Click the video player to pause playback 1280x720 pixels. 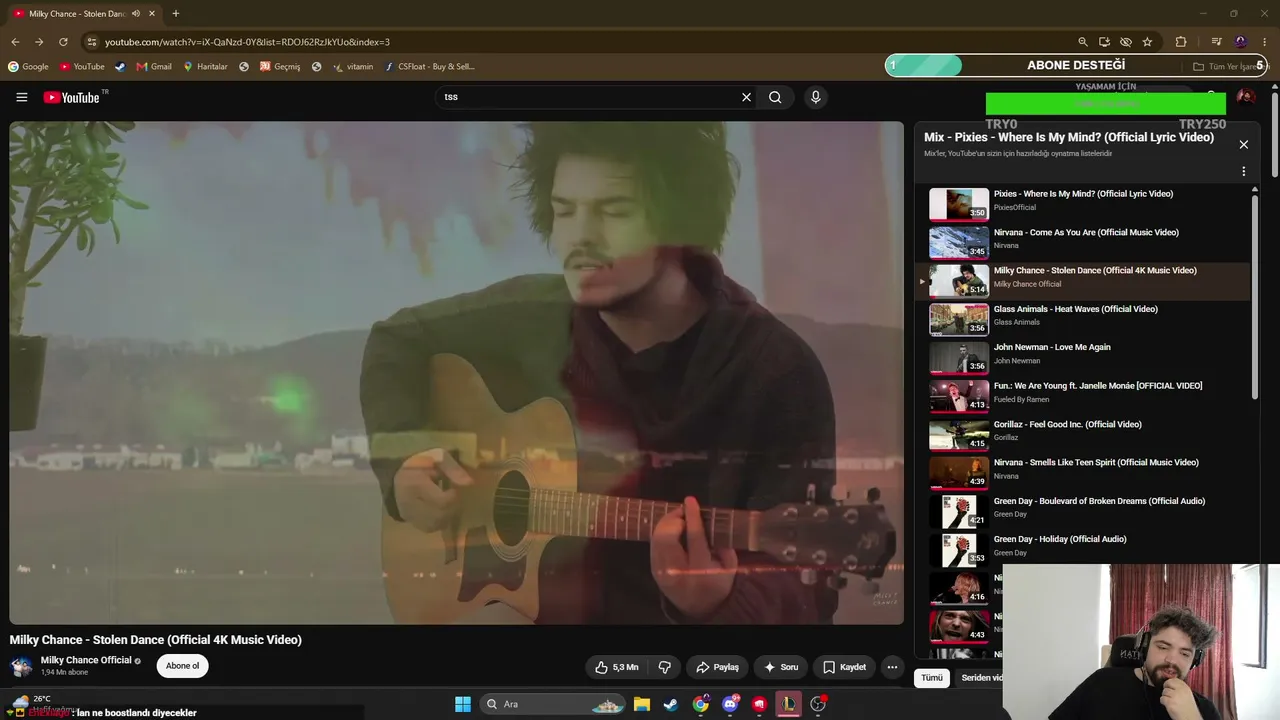point(456,373)
